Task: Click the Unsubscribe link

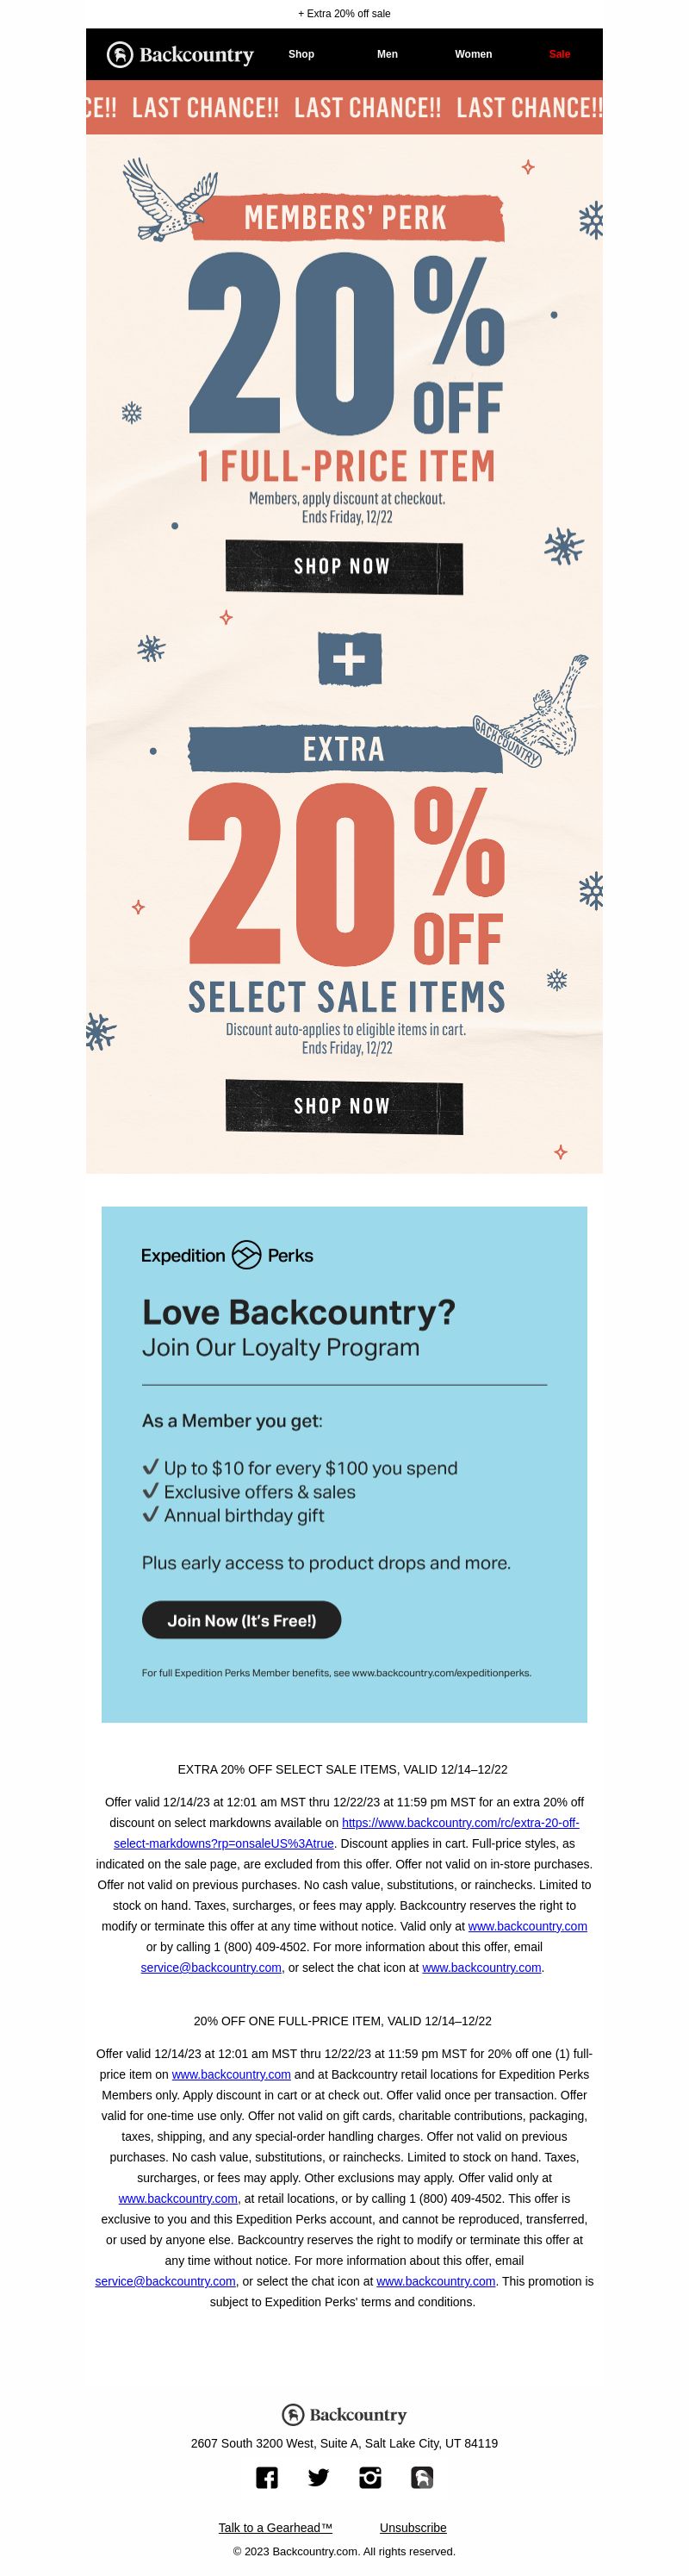Action: [x=413, y=2527]
